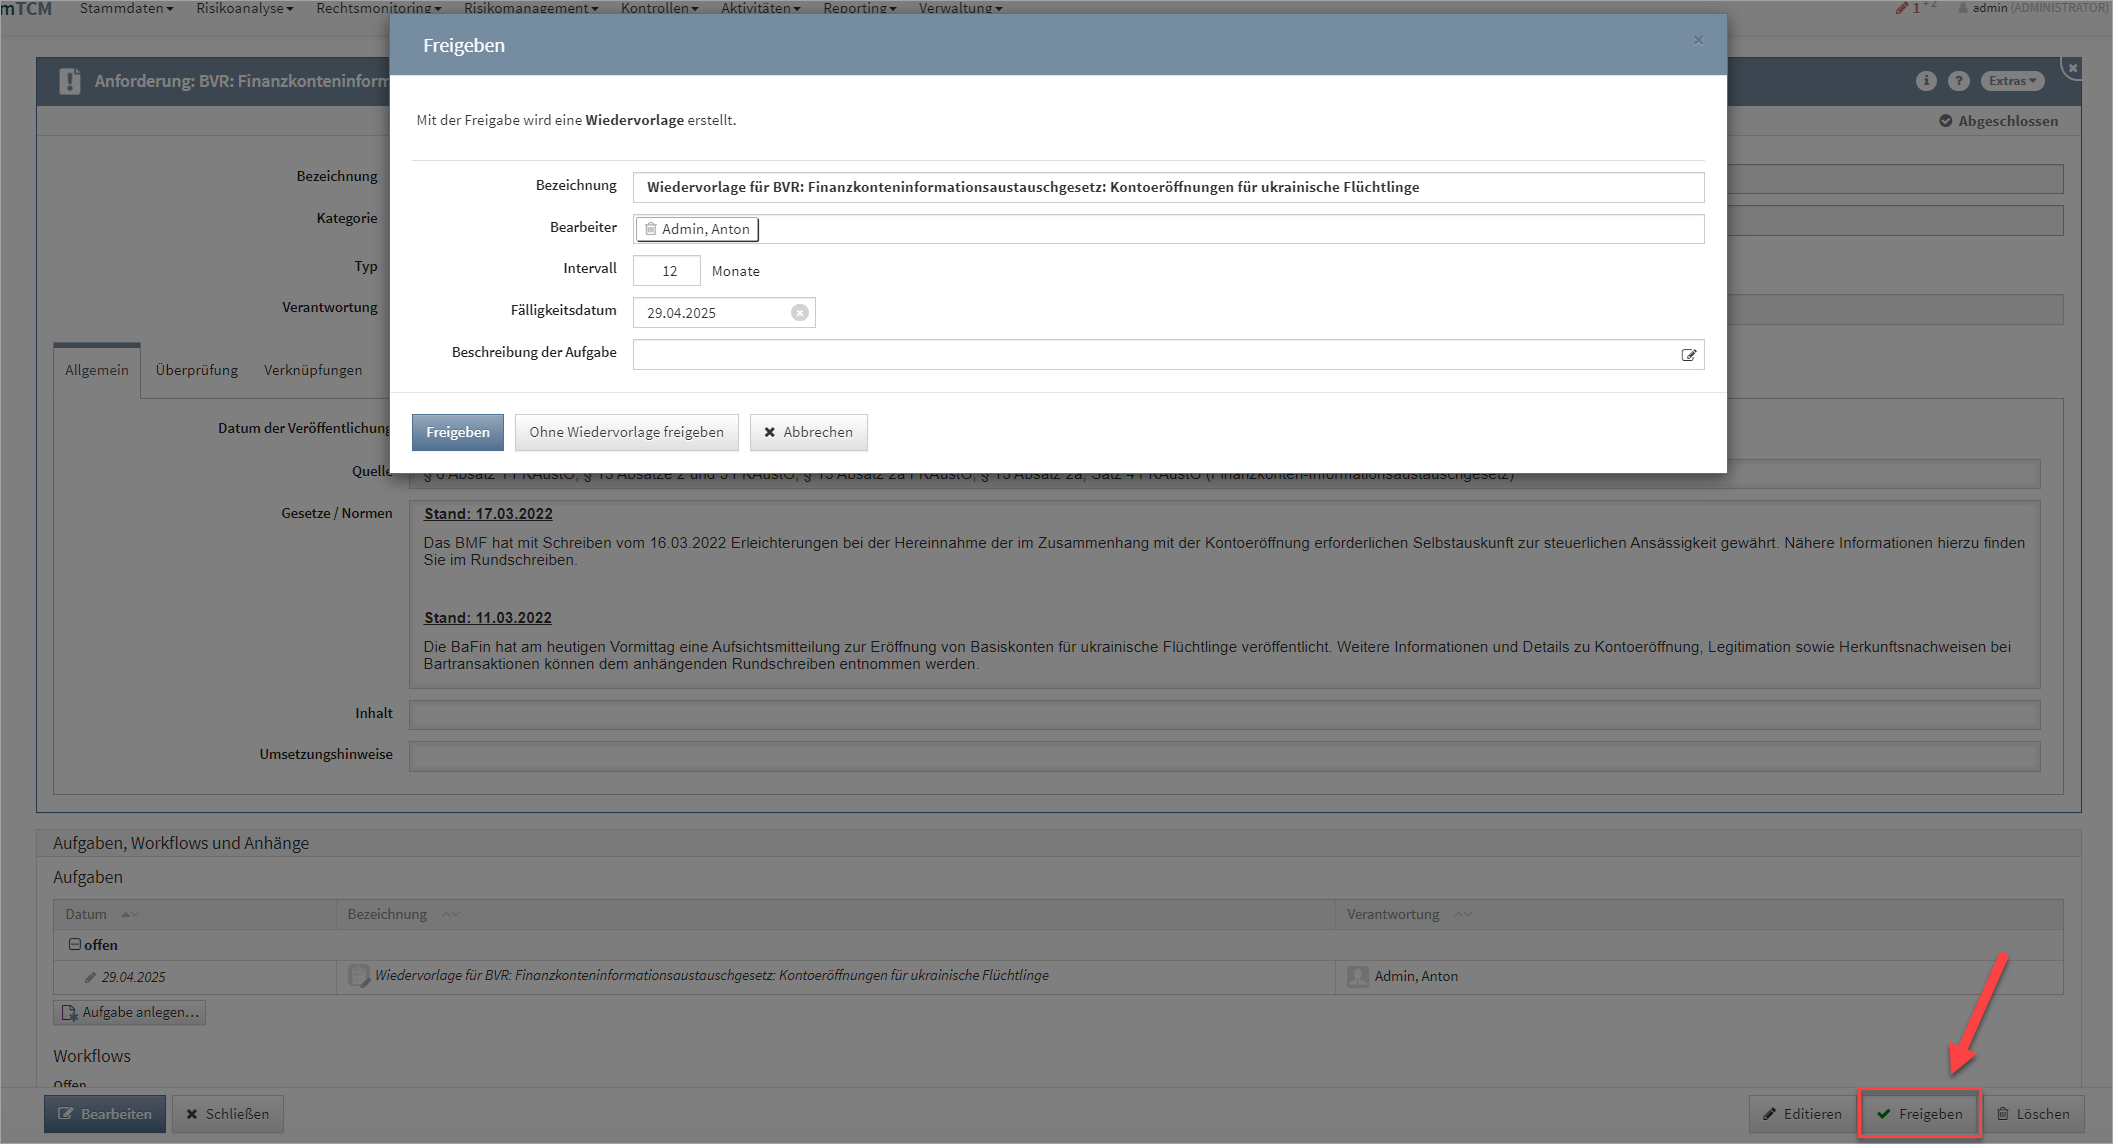The width and height of the screenshot is (2113, 1144).
Task: Open the Reporting menu
Action: (x=859, y=8)
